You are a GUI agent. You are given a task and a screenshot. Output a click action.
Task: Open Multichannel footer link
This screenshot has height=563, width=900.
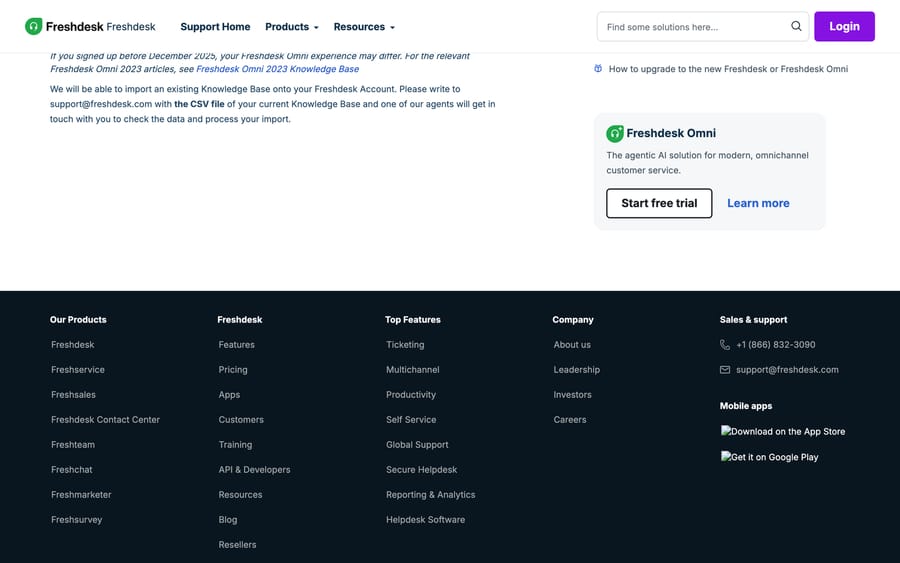point(413,370)
